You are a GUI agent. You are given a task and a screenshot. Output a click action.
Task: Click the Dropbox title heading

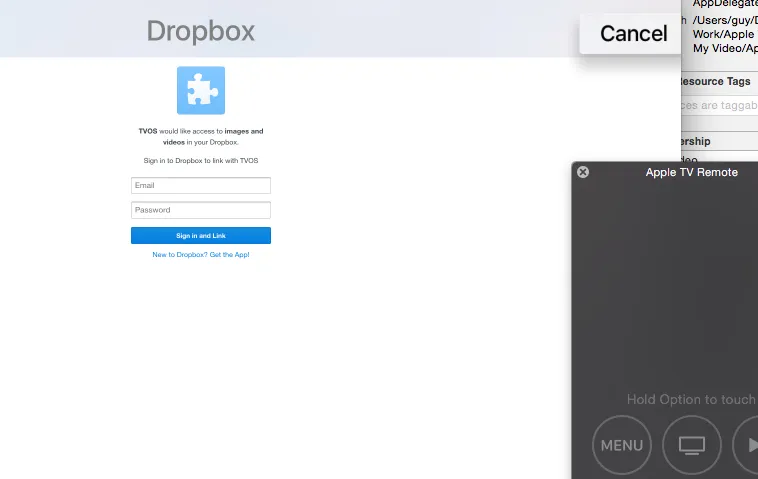201,31
